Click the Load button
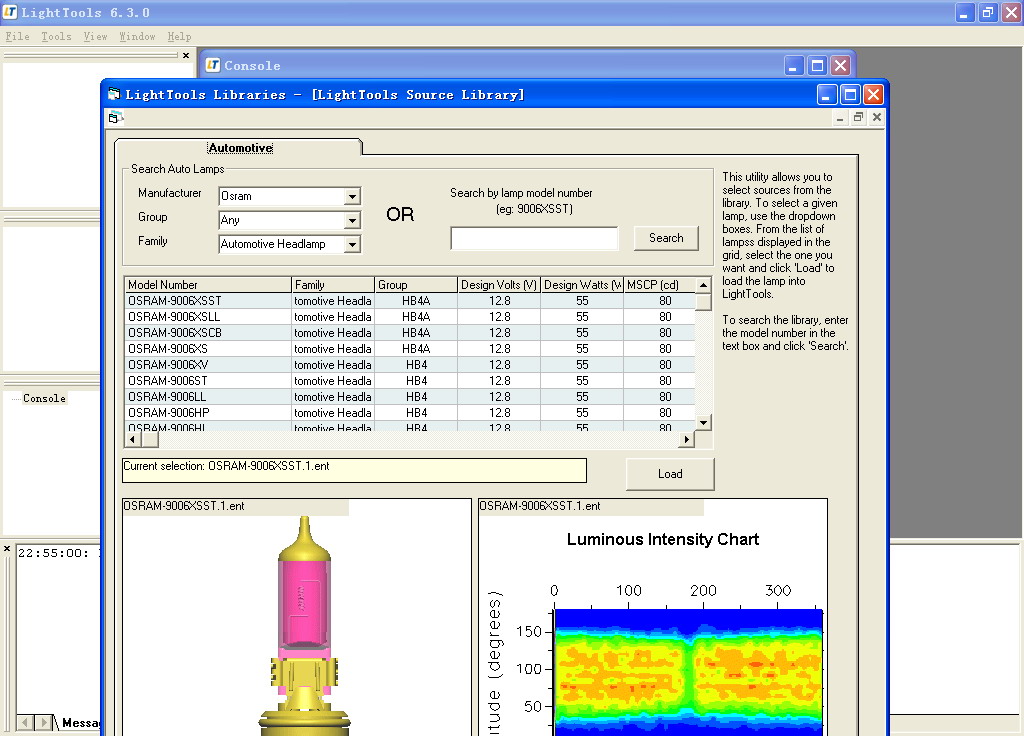 [670, 474]
